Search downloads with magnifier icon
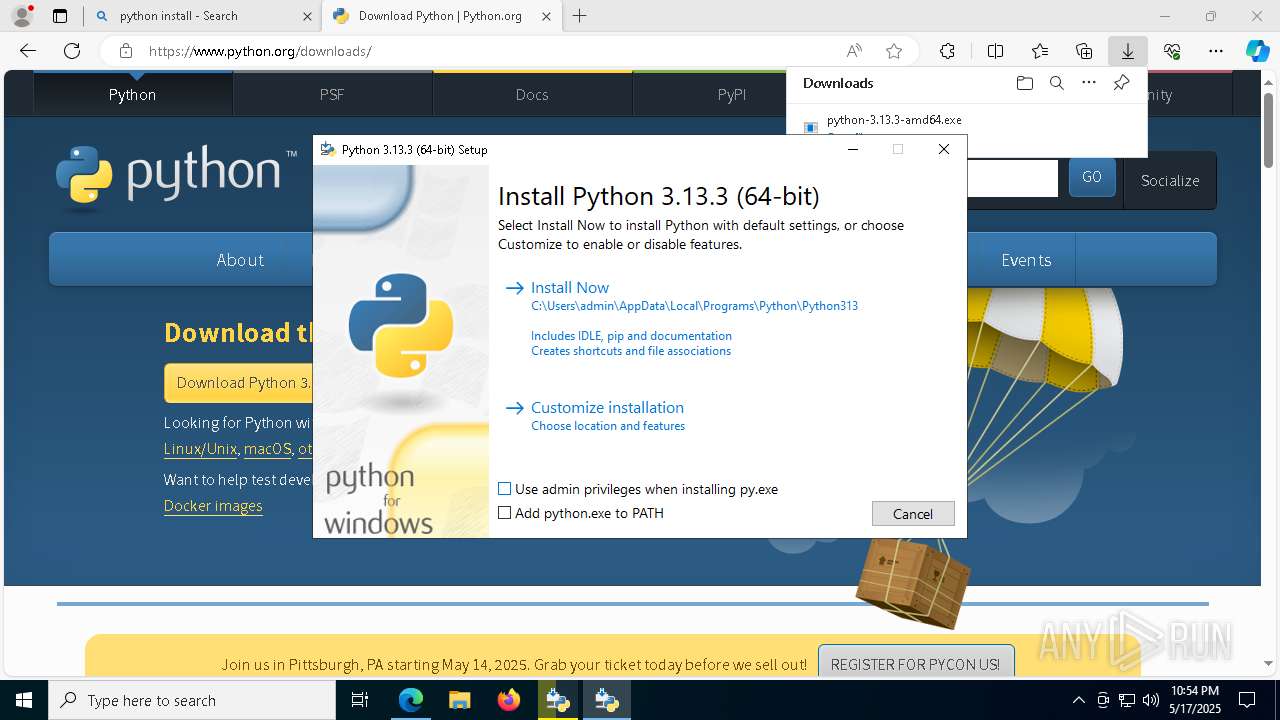 [x=1057, y=83]
